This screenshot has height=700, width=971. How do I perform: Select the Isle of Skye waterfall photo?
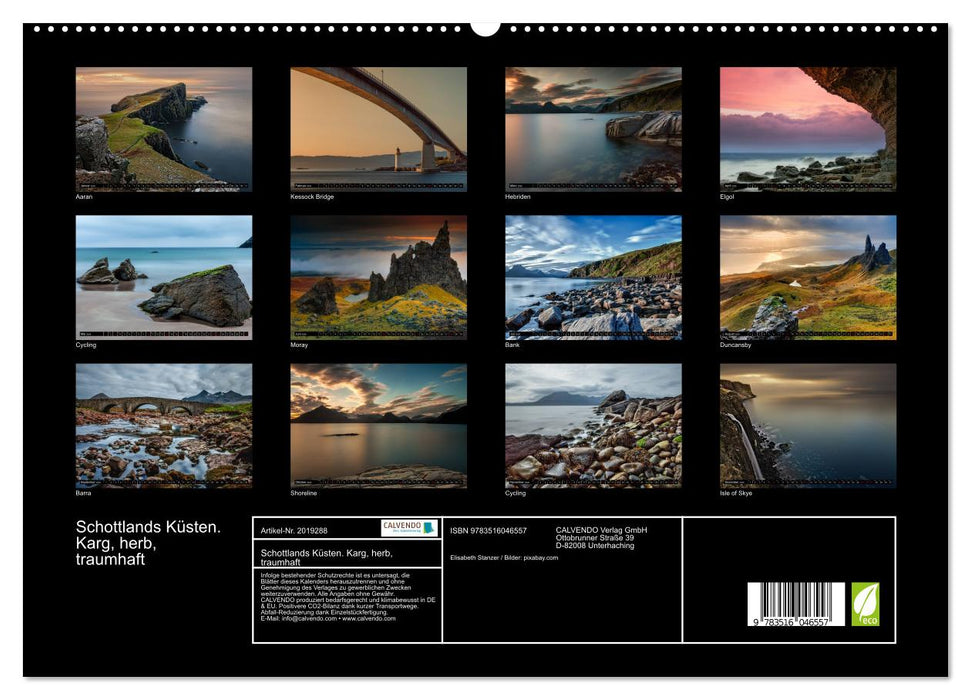pos(808,425)
